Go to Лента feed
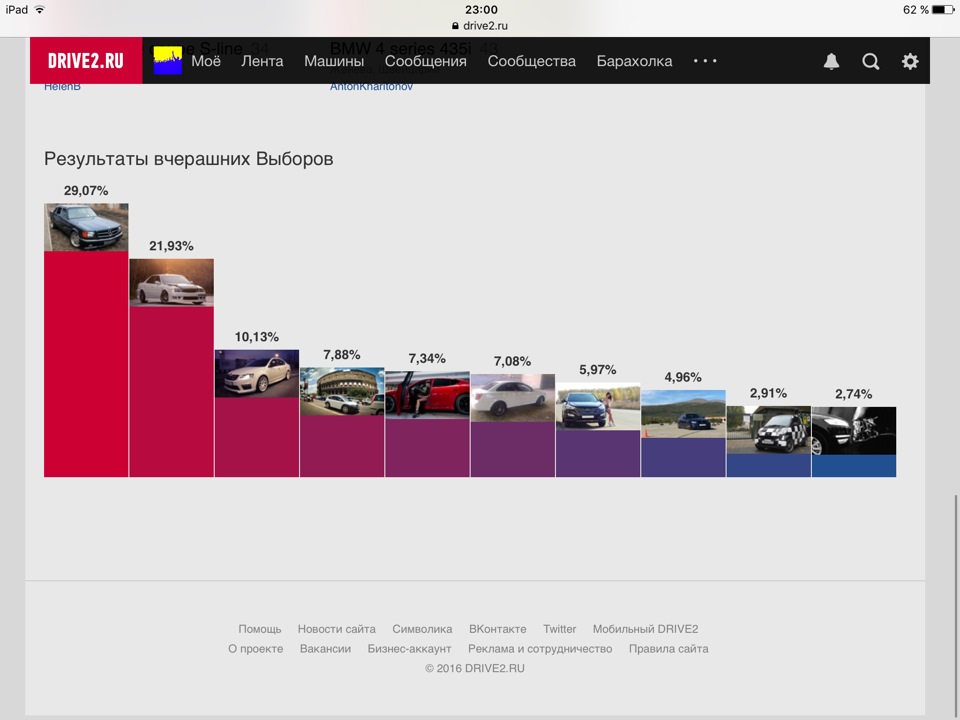Viewport: 960px width, 720px height. click(x=262, y=61)
